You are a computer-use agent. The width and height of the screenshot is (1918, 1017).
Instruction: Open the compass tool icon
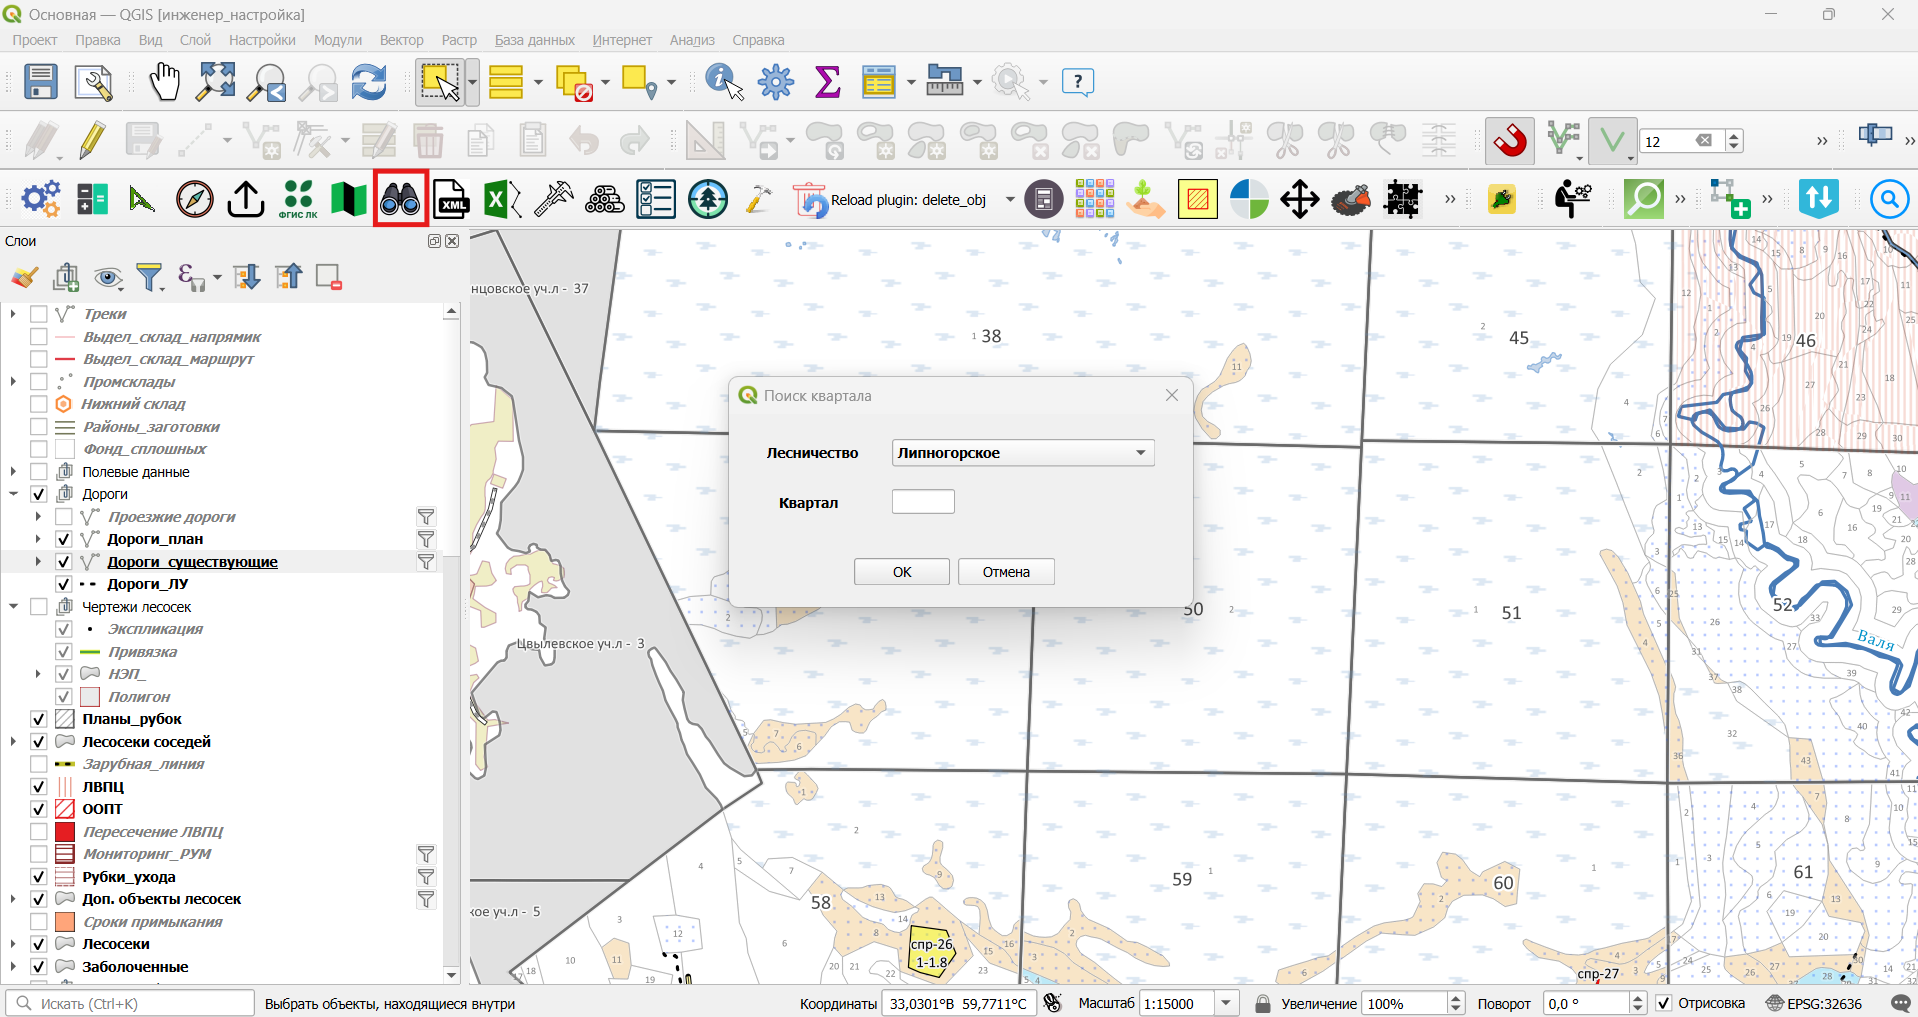[x=194, y=199]
